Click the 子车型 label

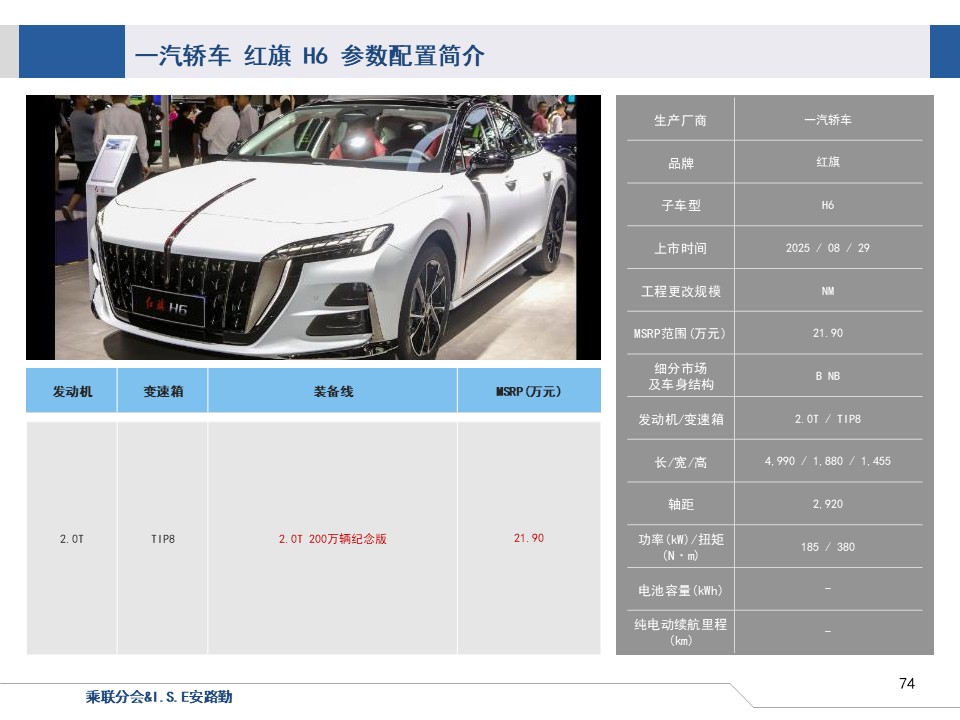680,206
